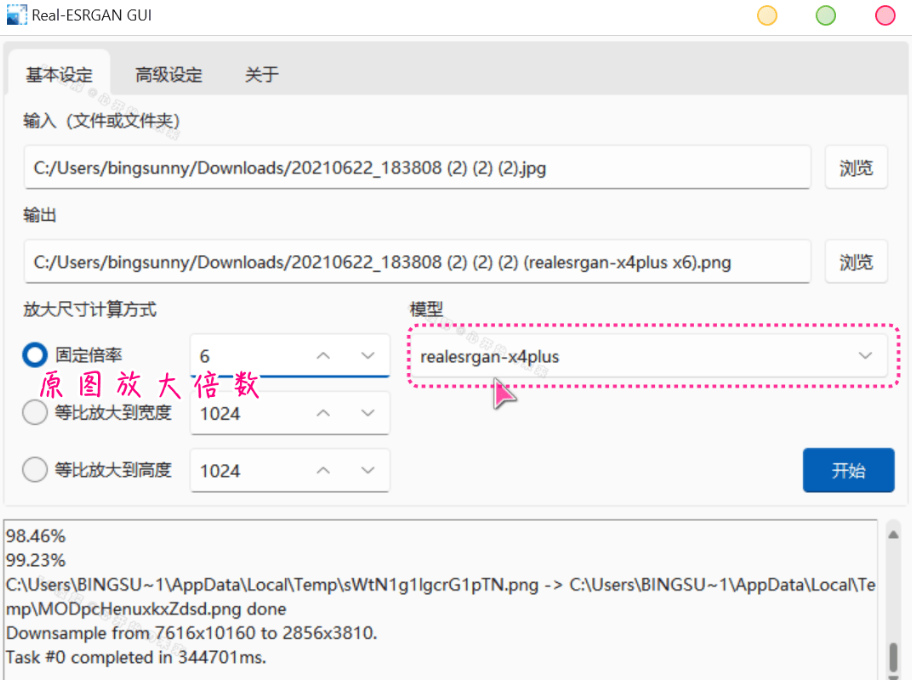Select the 固定倍率 radio button
This screenshot has height=680, width=912.
34,355
